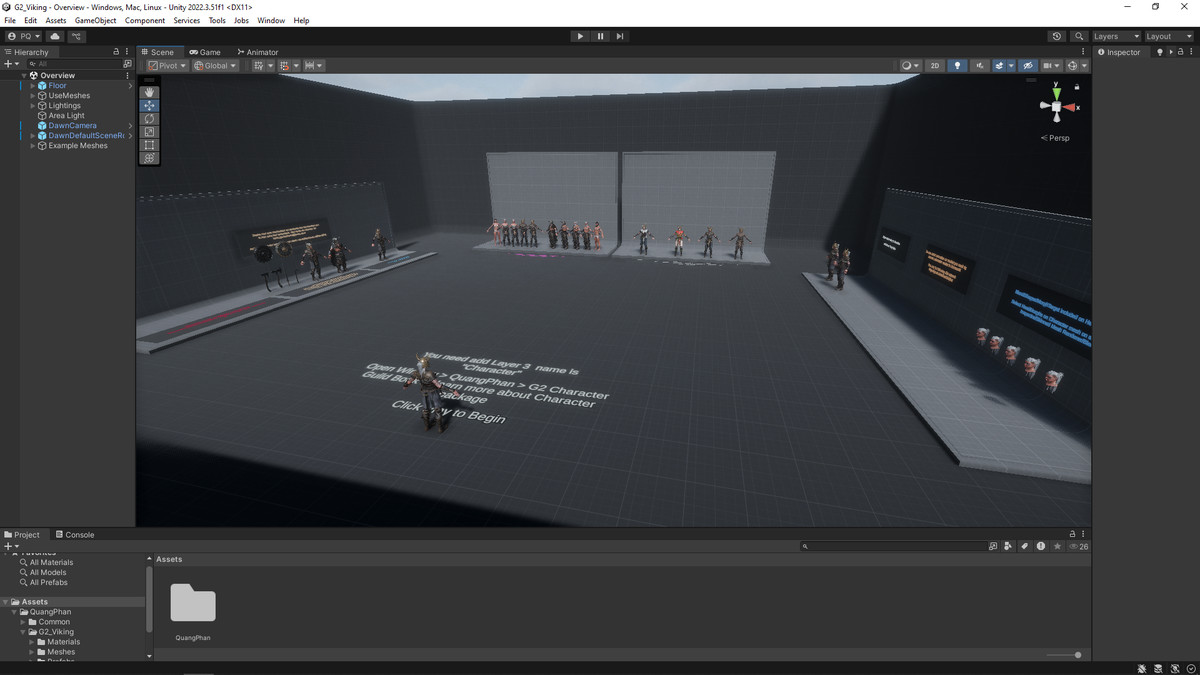Click the Scene orientation gizmo cube
The height and width of the screenshot is (675, 1200).
[1056, 106]
